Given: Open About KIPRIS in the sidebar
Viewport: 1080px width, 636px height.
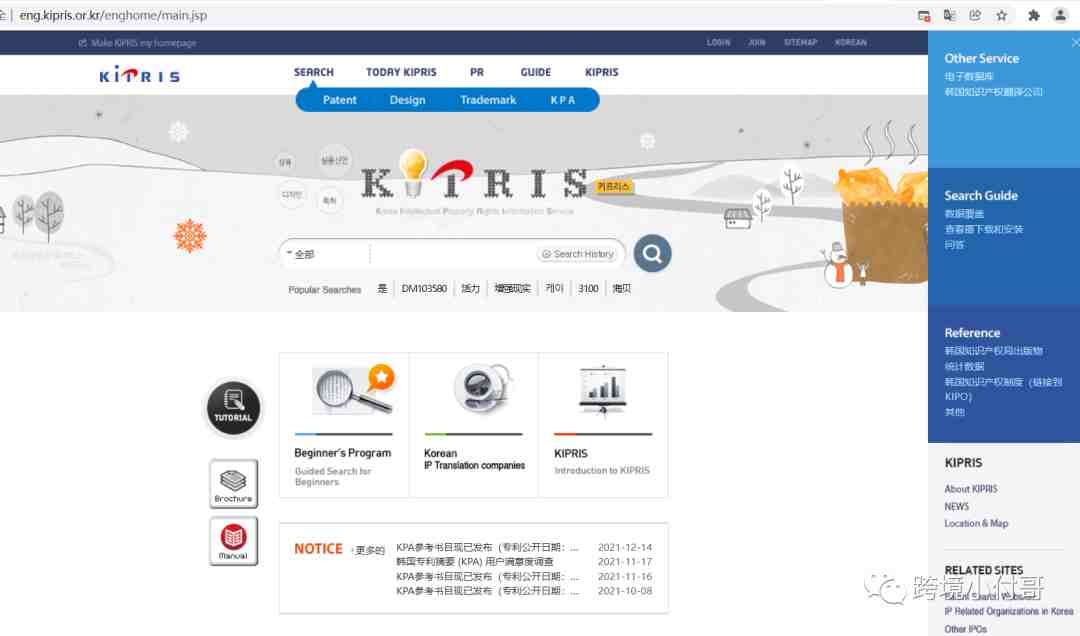Looking at the screenshot, I should point(970,489).
